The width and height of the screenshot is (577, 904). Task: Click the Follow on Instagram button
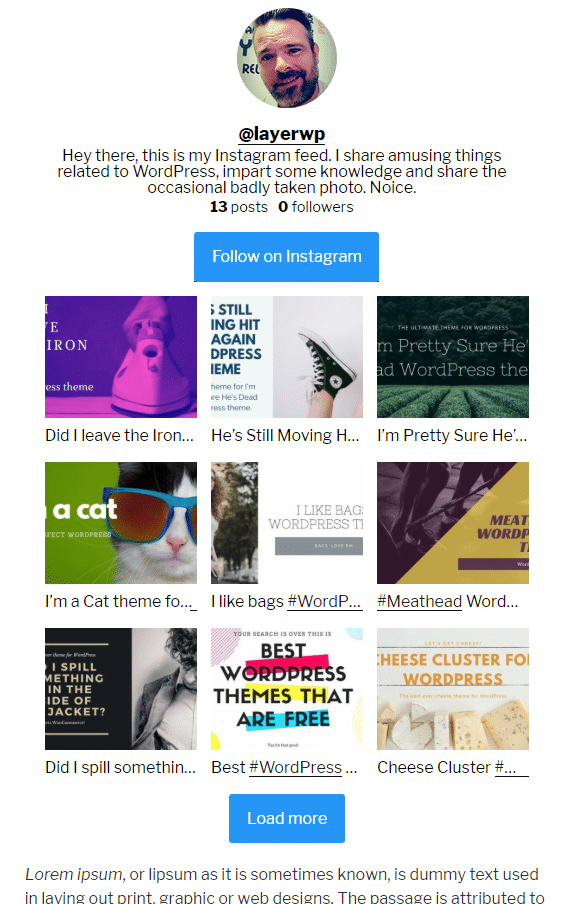(286, 257)
